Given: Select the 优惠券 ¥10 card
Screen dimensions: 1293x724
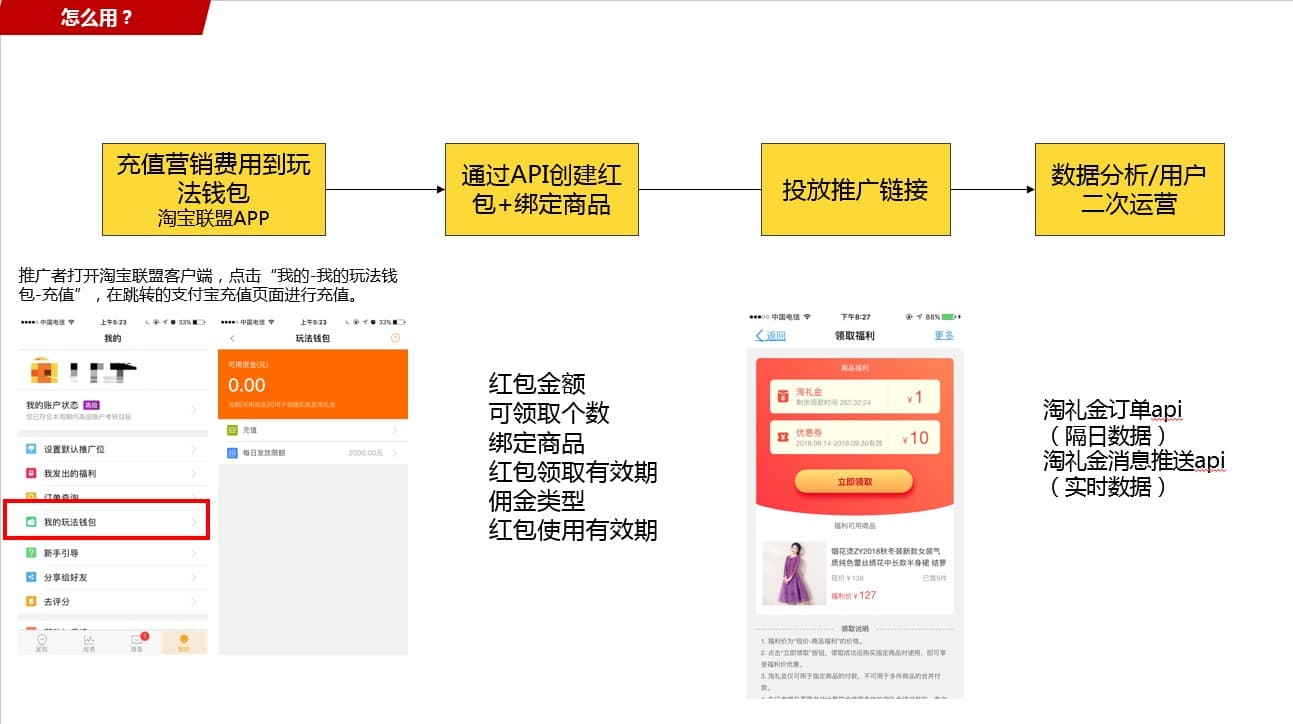Looking at the screenshot, I should coord(854,437).
